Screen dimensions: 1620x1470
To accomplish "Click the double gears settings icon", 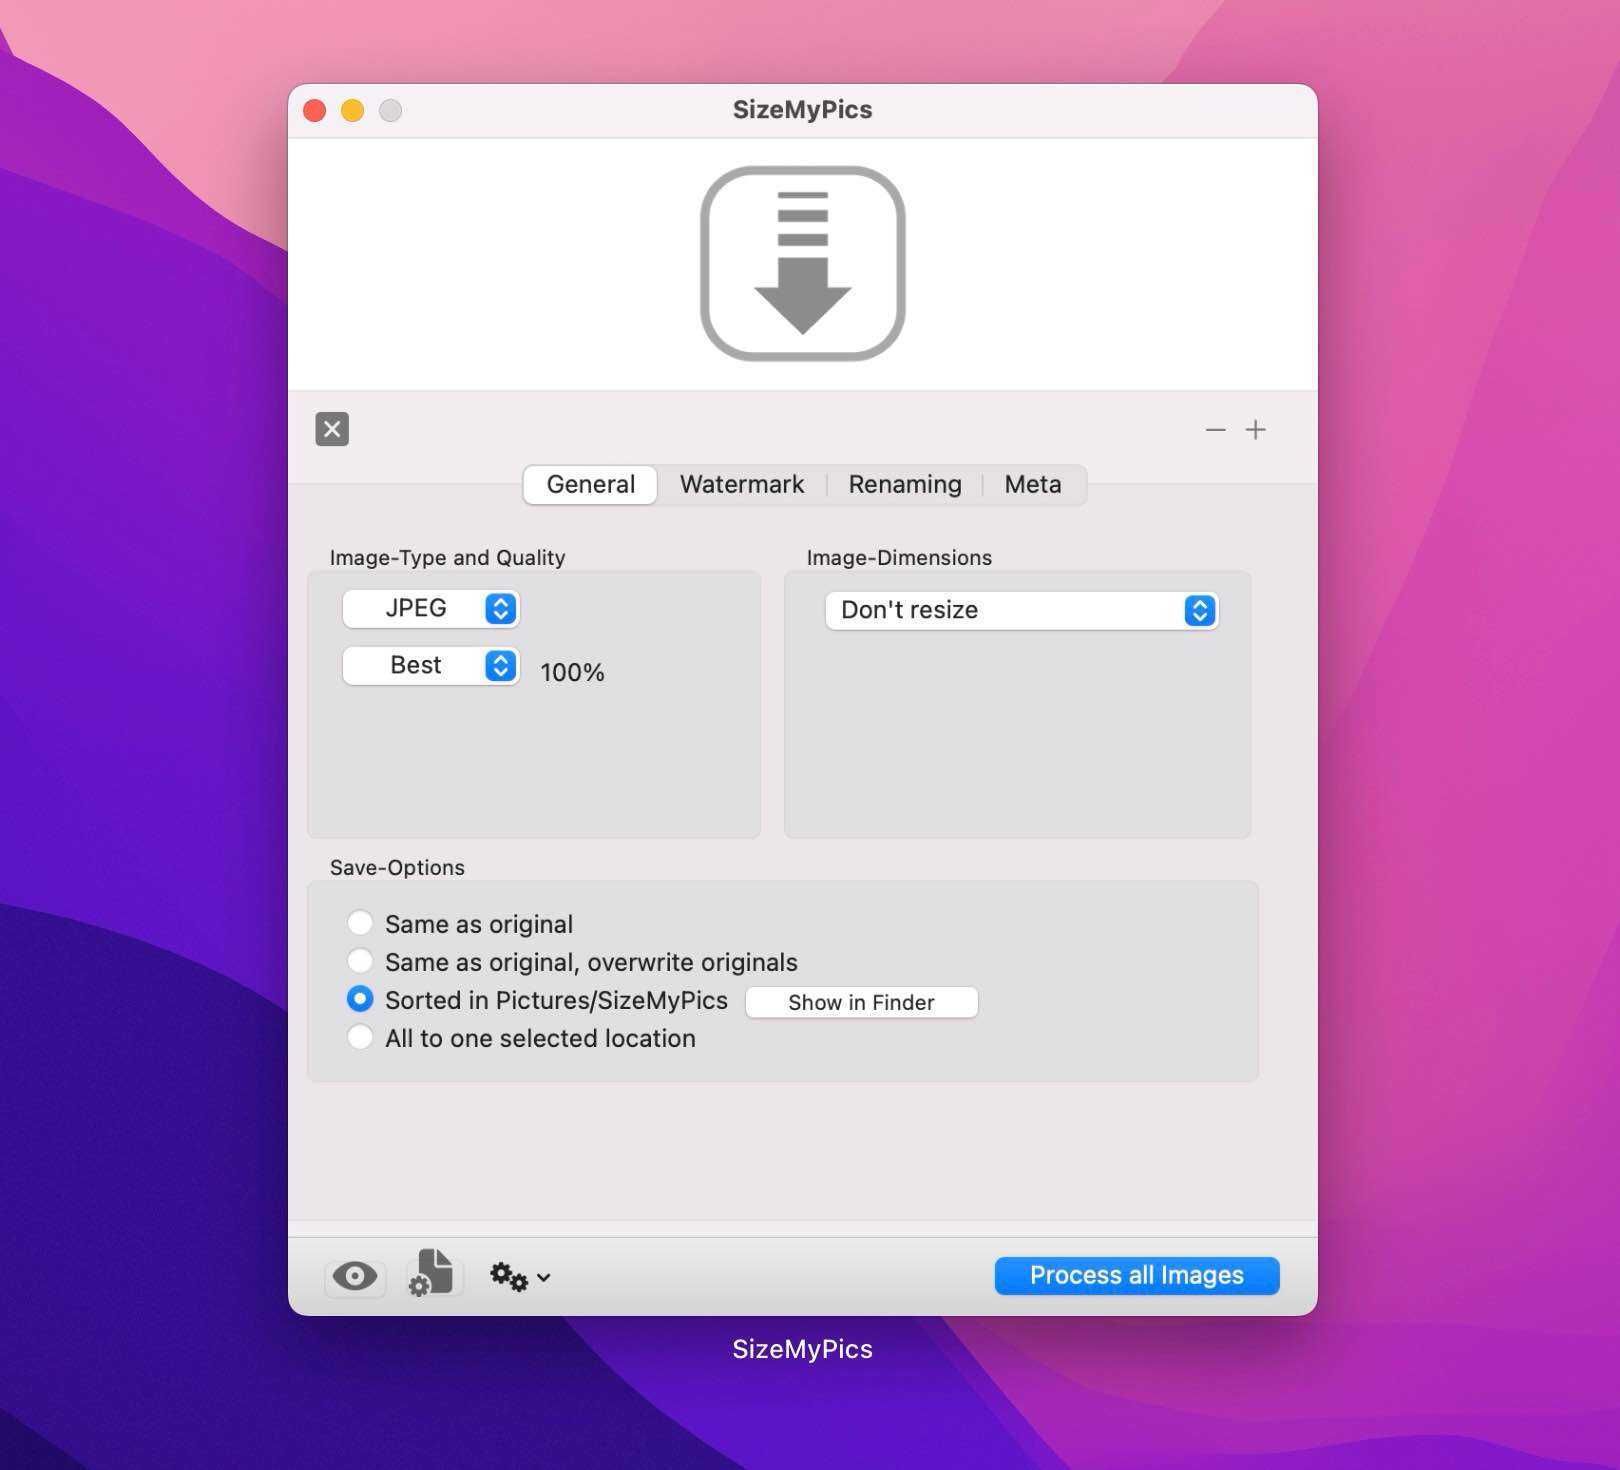I will click(x=508, y=1276).
